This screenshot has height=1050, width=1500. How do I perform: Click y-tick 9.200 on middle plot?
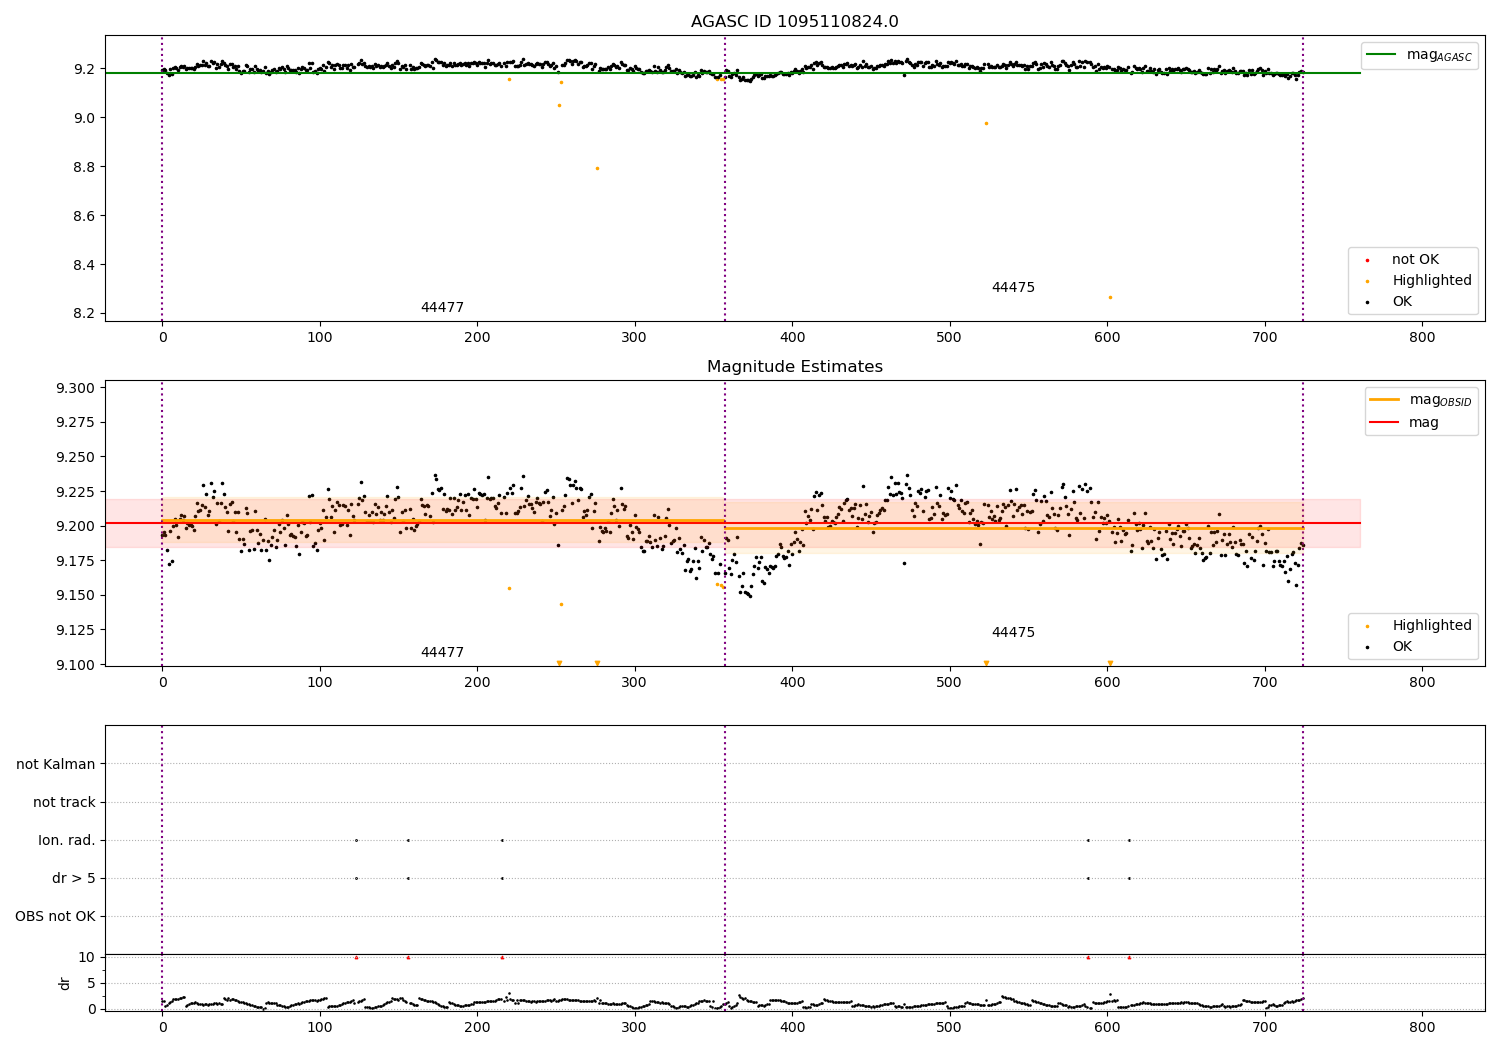click(x=76, y=527)
